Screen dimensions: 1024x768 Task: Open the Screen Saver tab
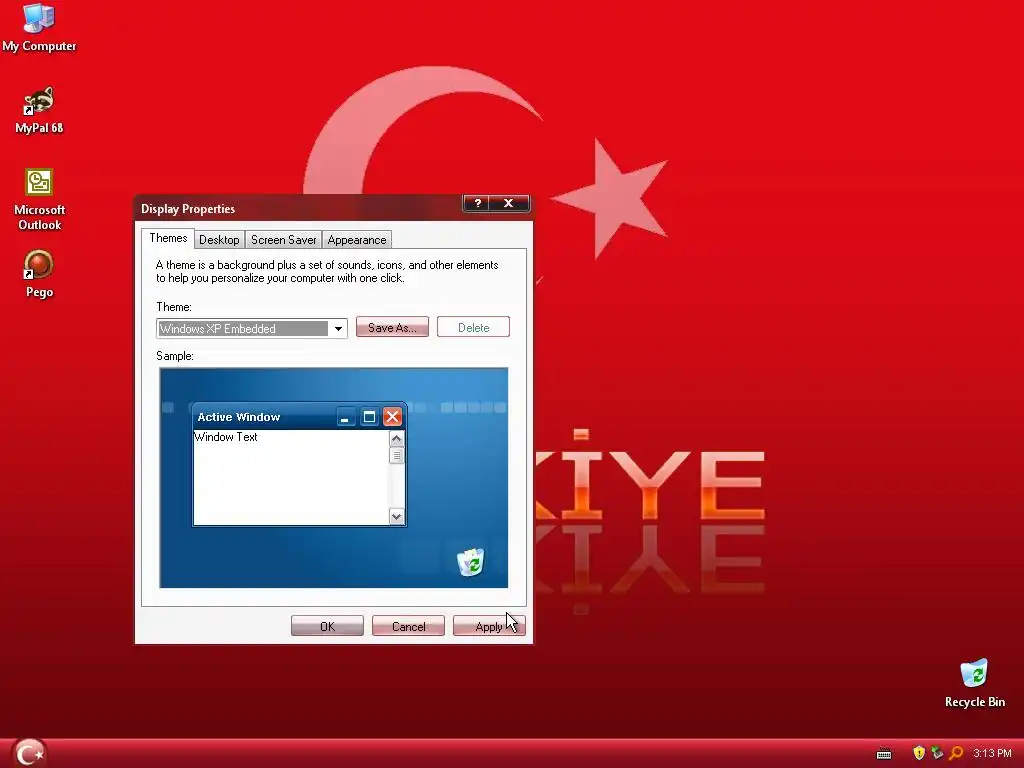(x=283, y=240)
